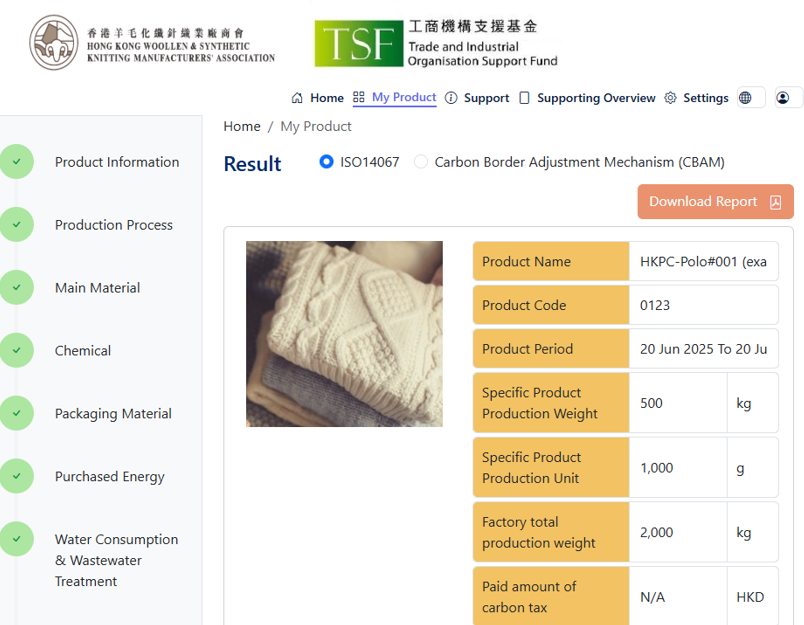Click the kg unit beside 500
Screen dimensions: 804x625
[753, 403]
